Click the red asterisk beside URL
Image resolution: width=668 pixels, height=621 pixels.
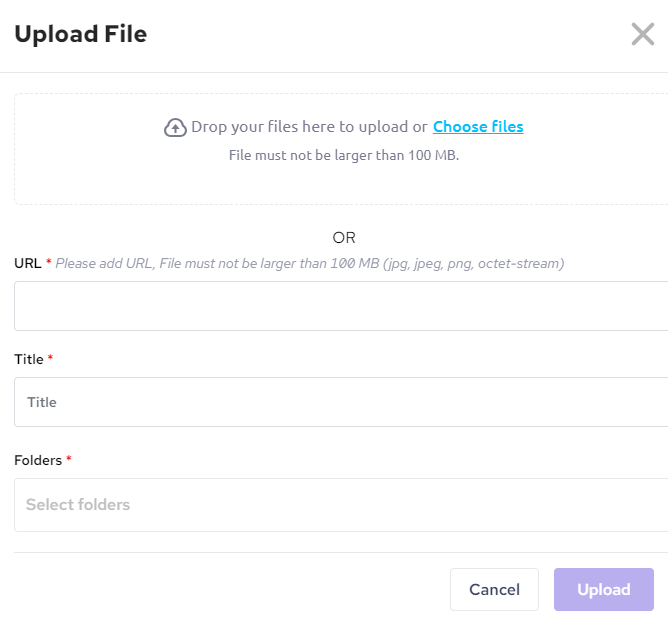(x=49, y=263)
